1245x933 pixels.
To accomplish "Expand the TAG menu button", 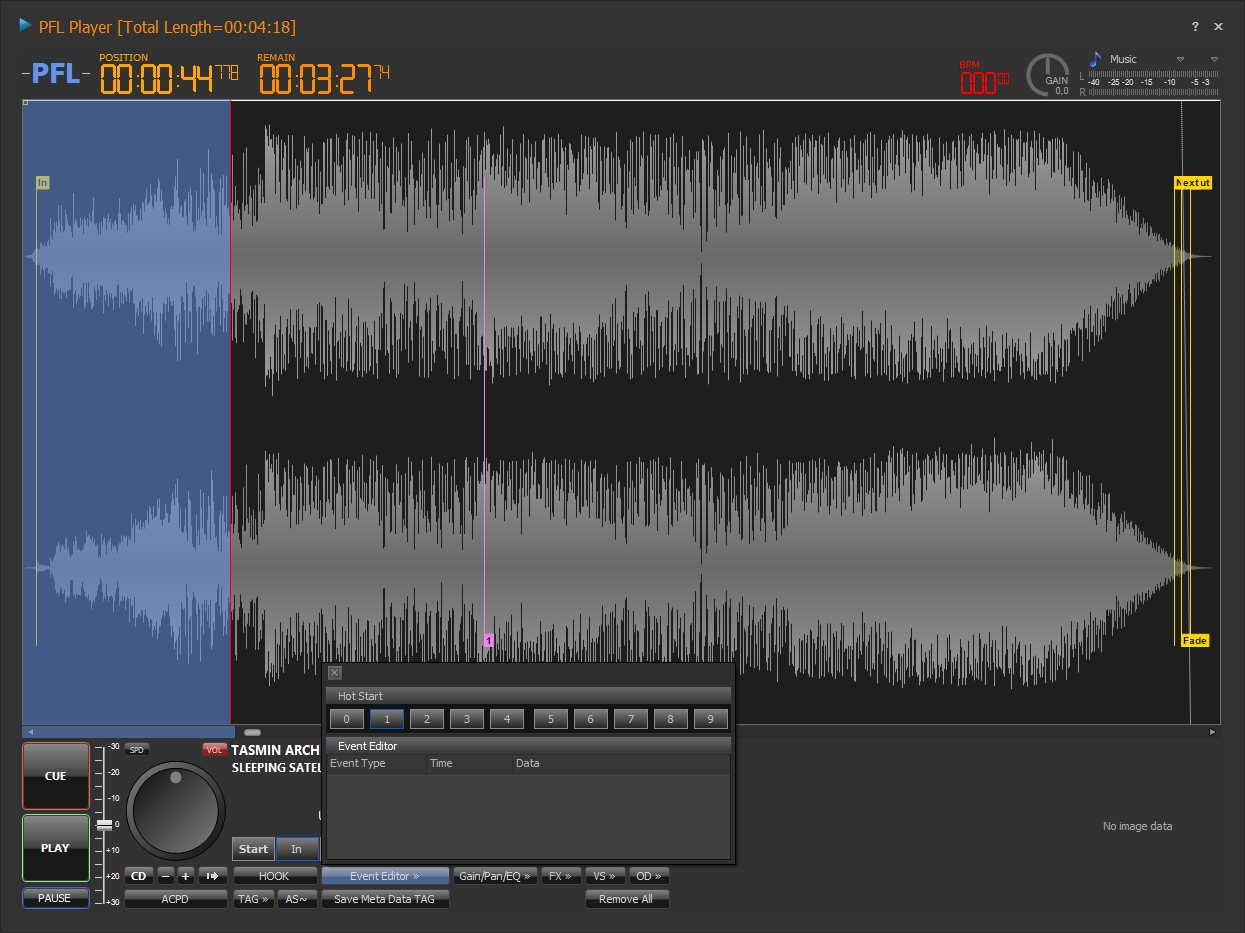I will click(253, 899).
